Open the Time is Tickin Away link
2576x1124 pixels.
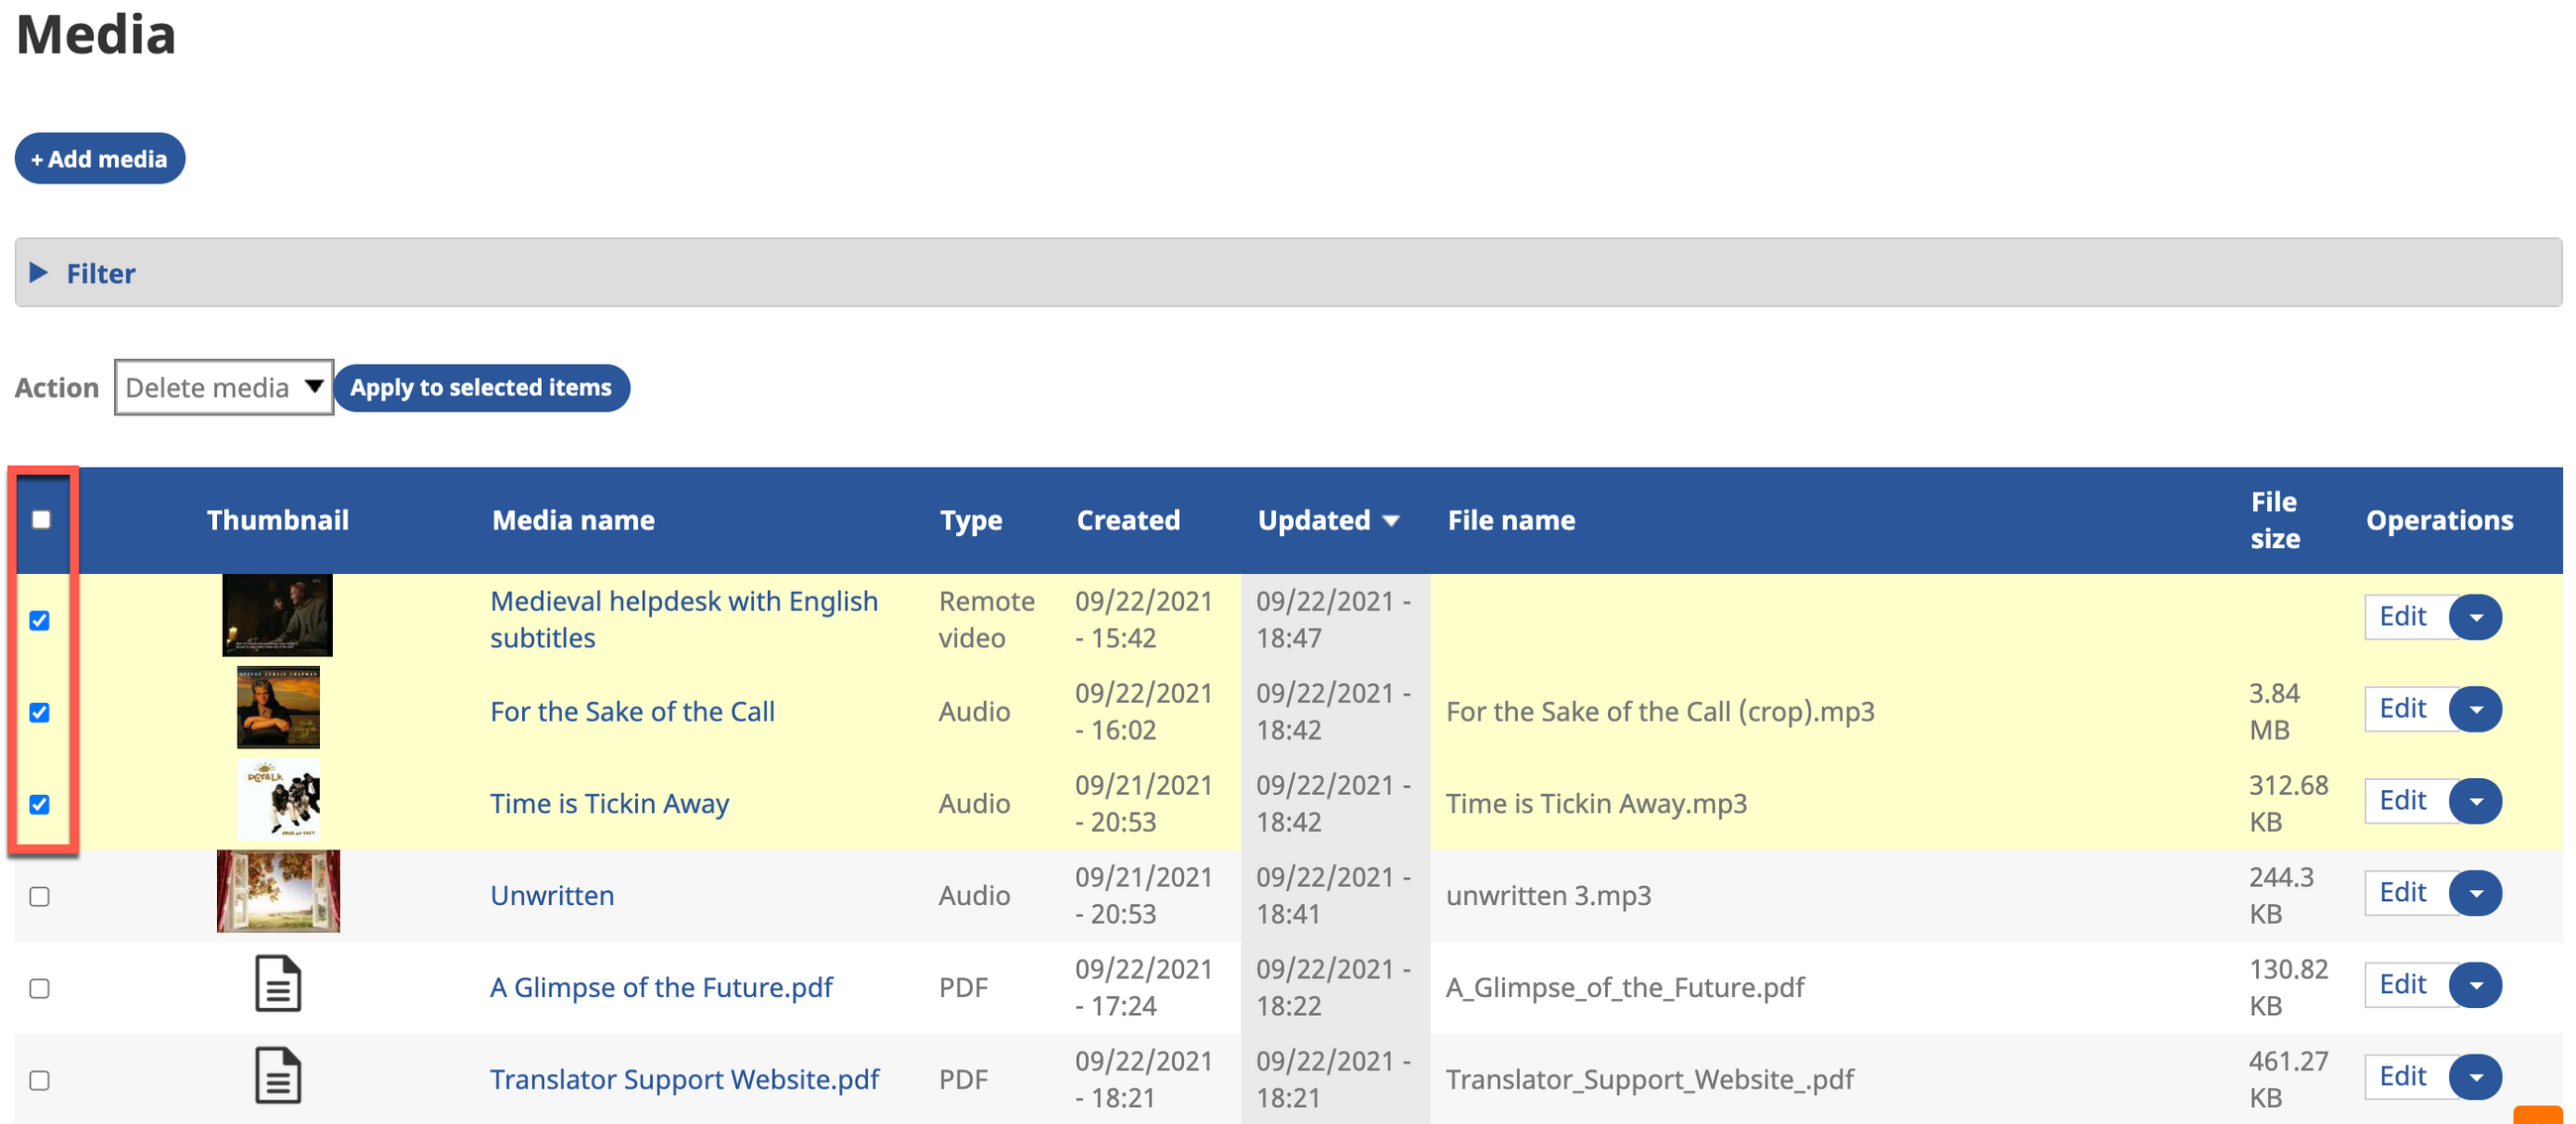609,803
